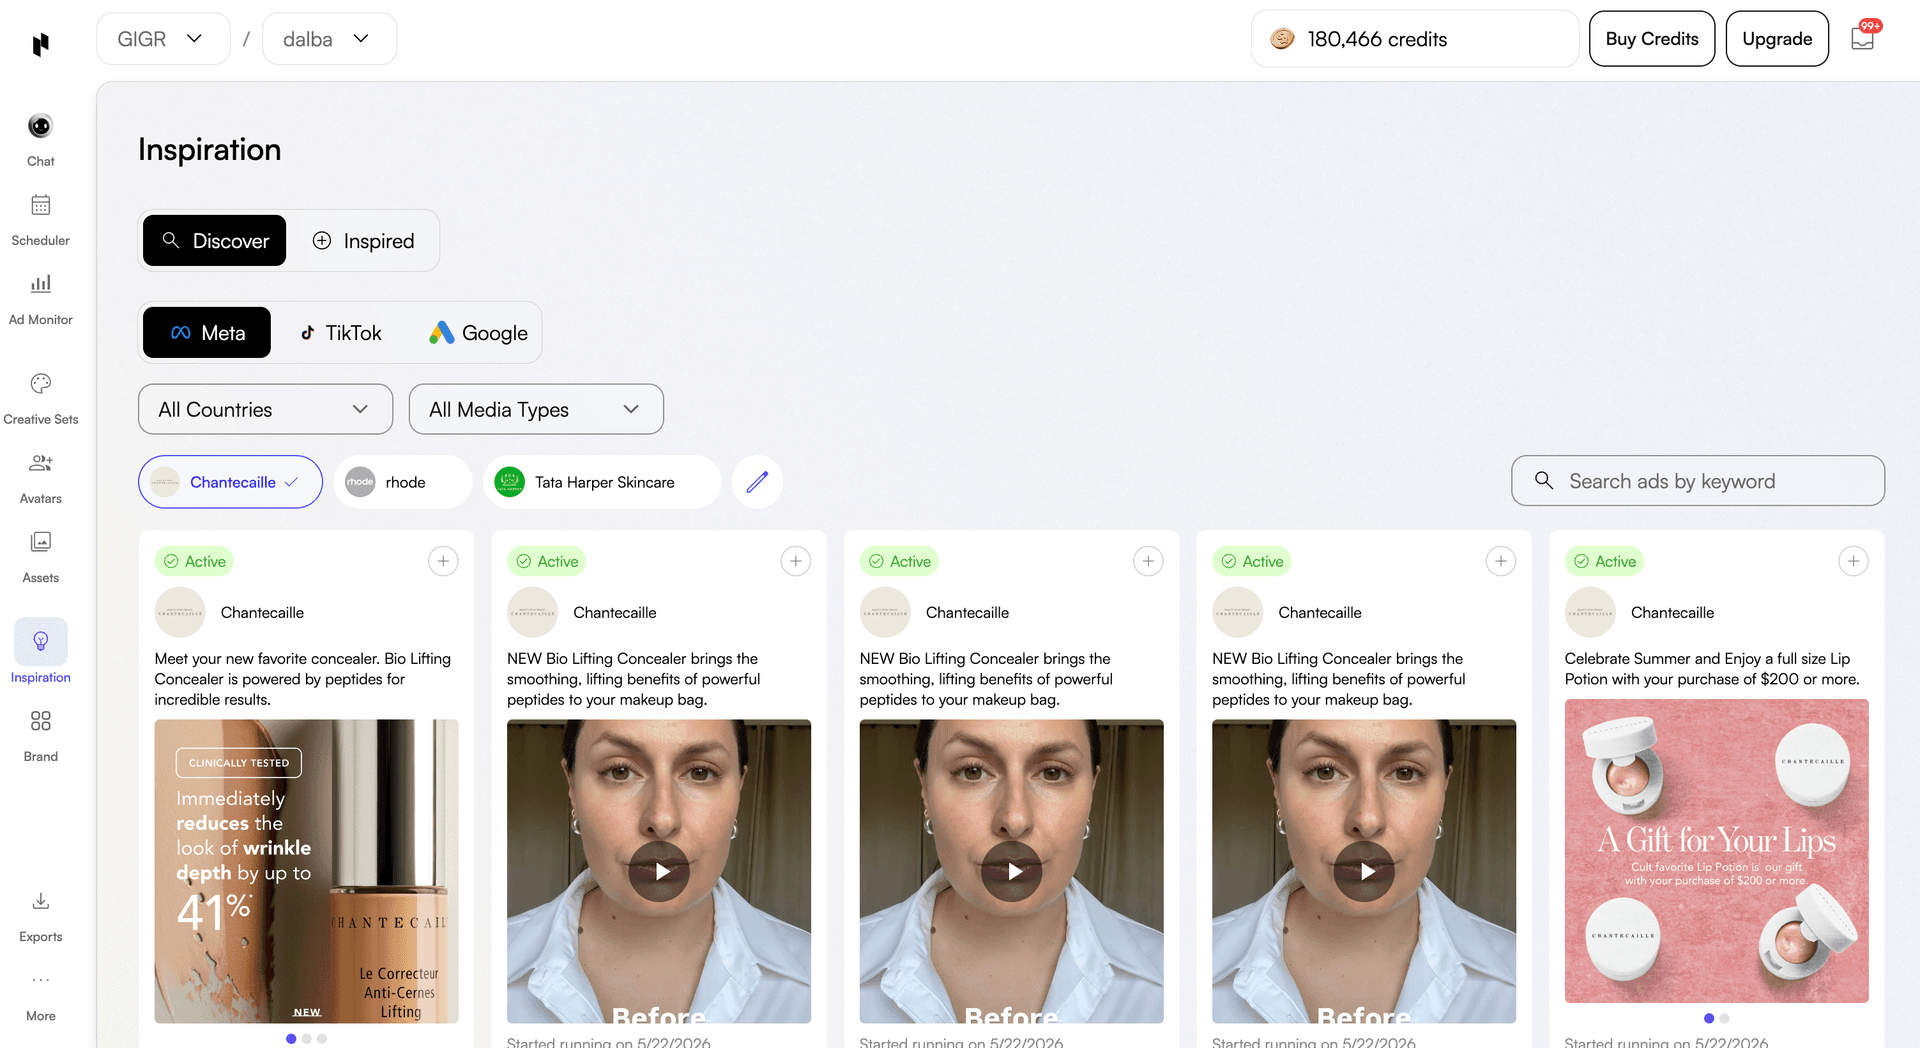Open the Assets icon
This screenshot has height=1048, width=1920.
[40, 542]
